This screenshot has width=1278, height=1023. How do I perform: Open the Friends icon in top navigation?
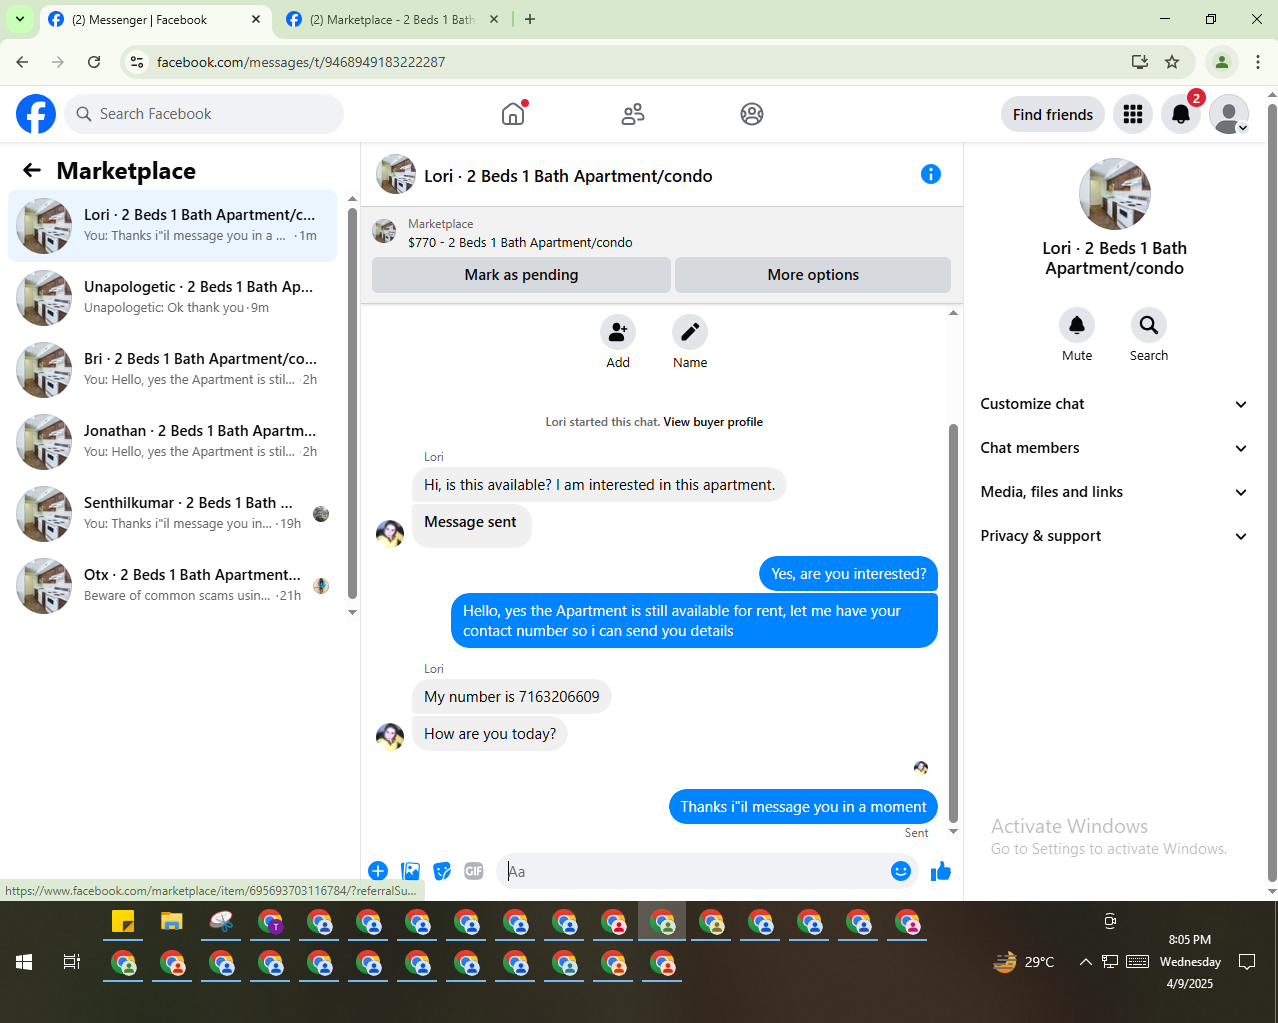(x=633, y=114)
